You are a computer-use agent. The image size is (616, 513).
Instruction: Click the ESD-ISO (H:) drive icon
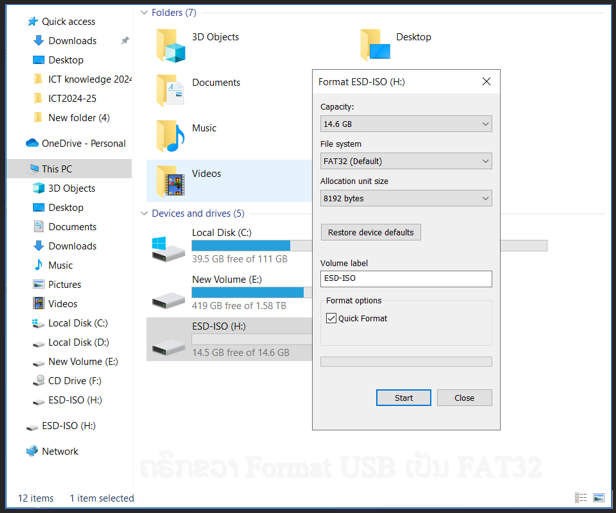[168, 340]
